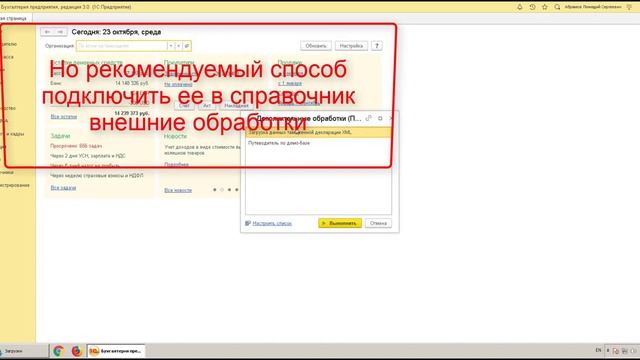The height and width of the screenshot is (360, 640).
Task: Open the search magnifier icon
Action: (x=557, y=7)
